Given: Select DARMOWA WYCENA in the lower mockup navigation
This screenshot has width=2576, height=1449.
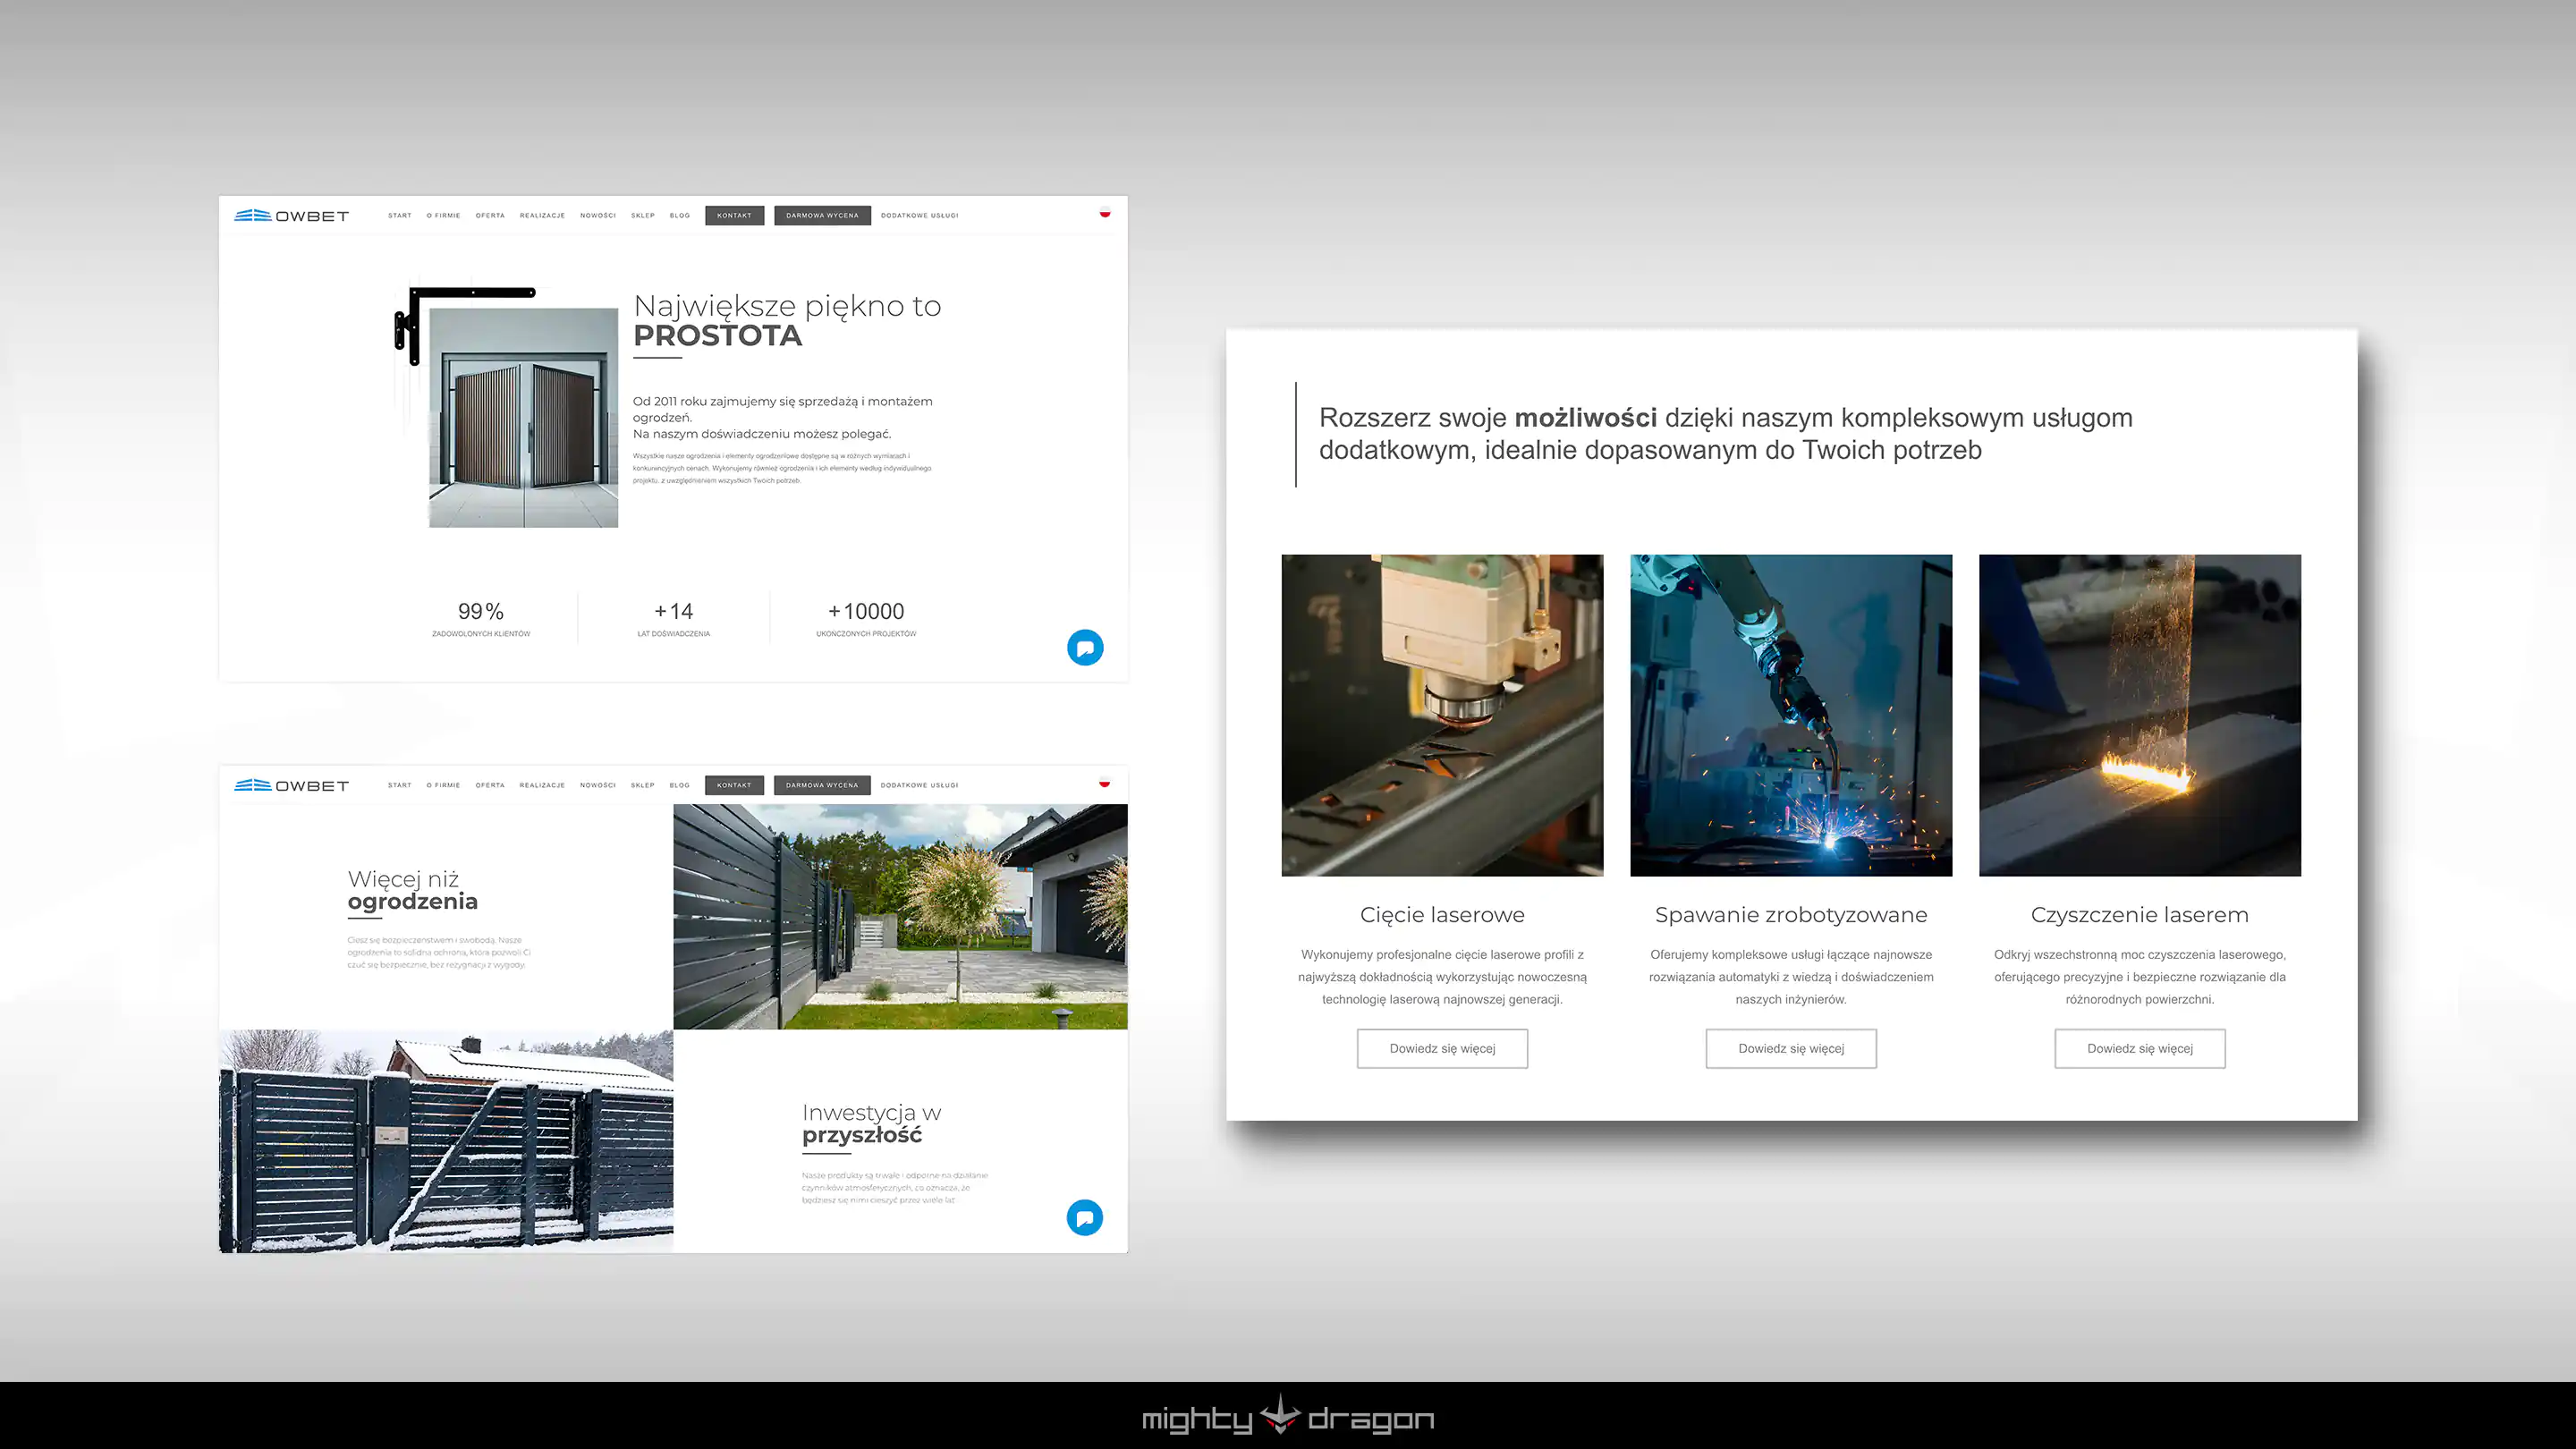Looking at the screenshot, I should 822,785.
